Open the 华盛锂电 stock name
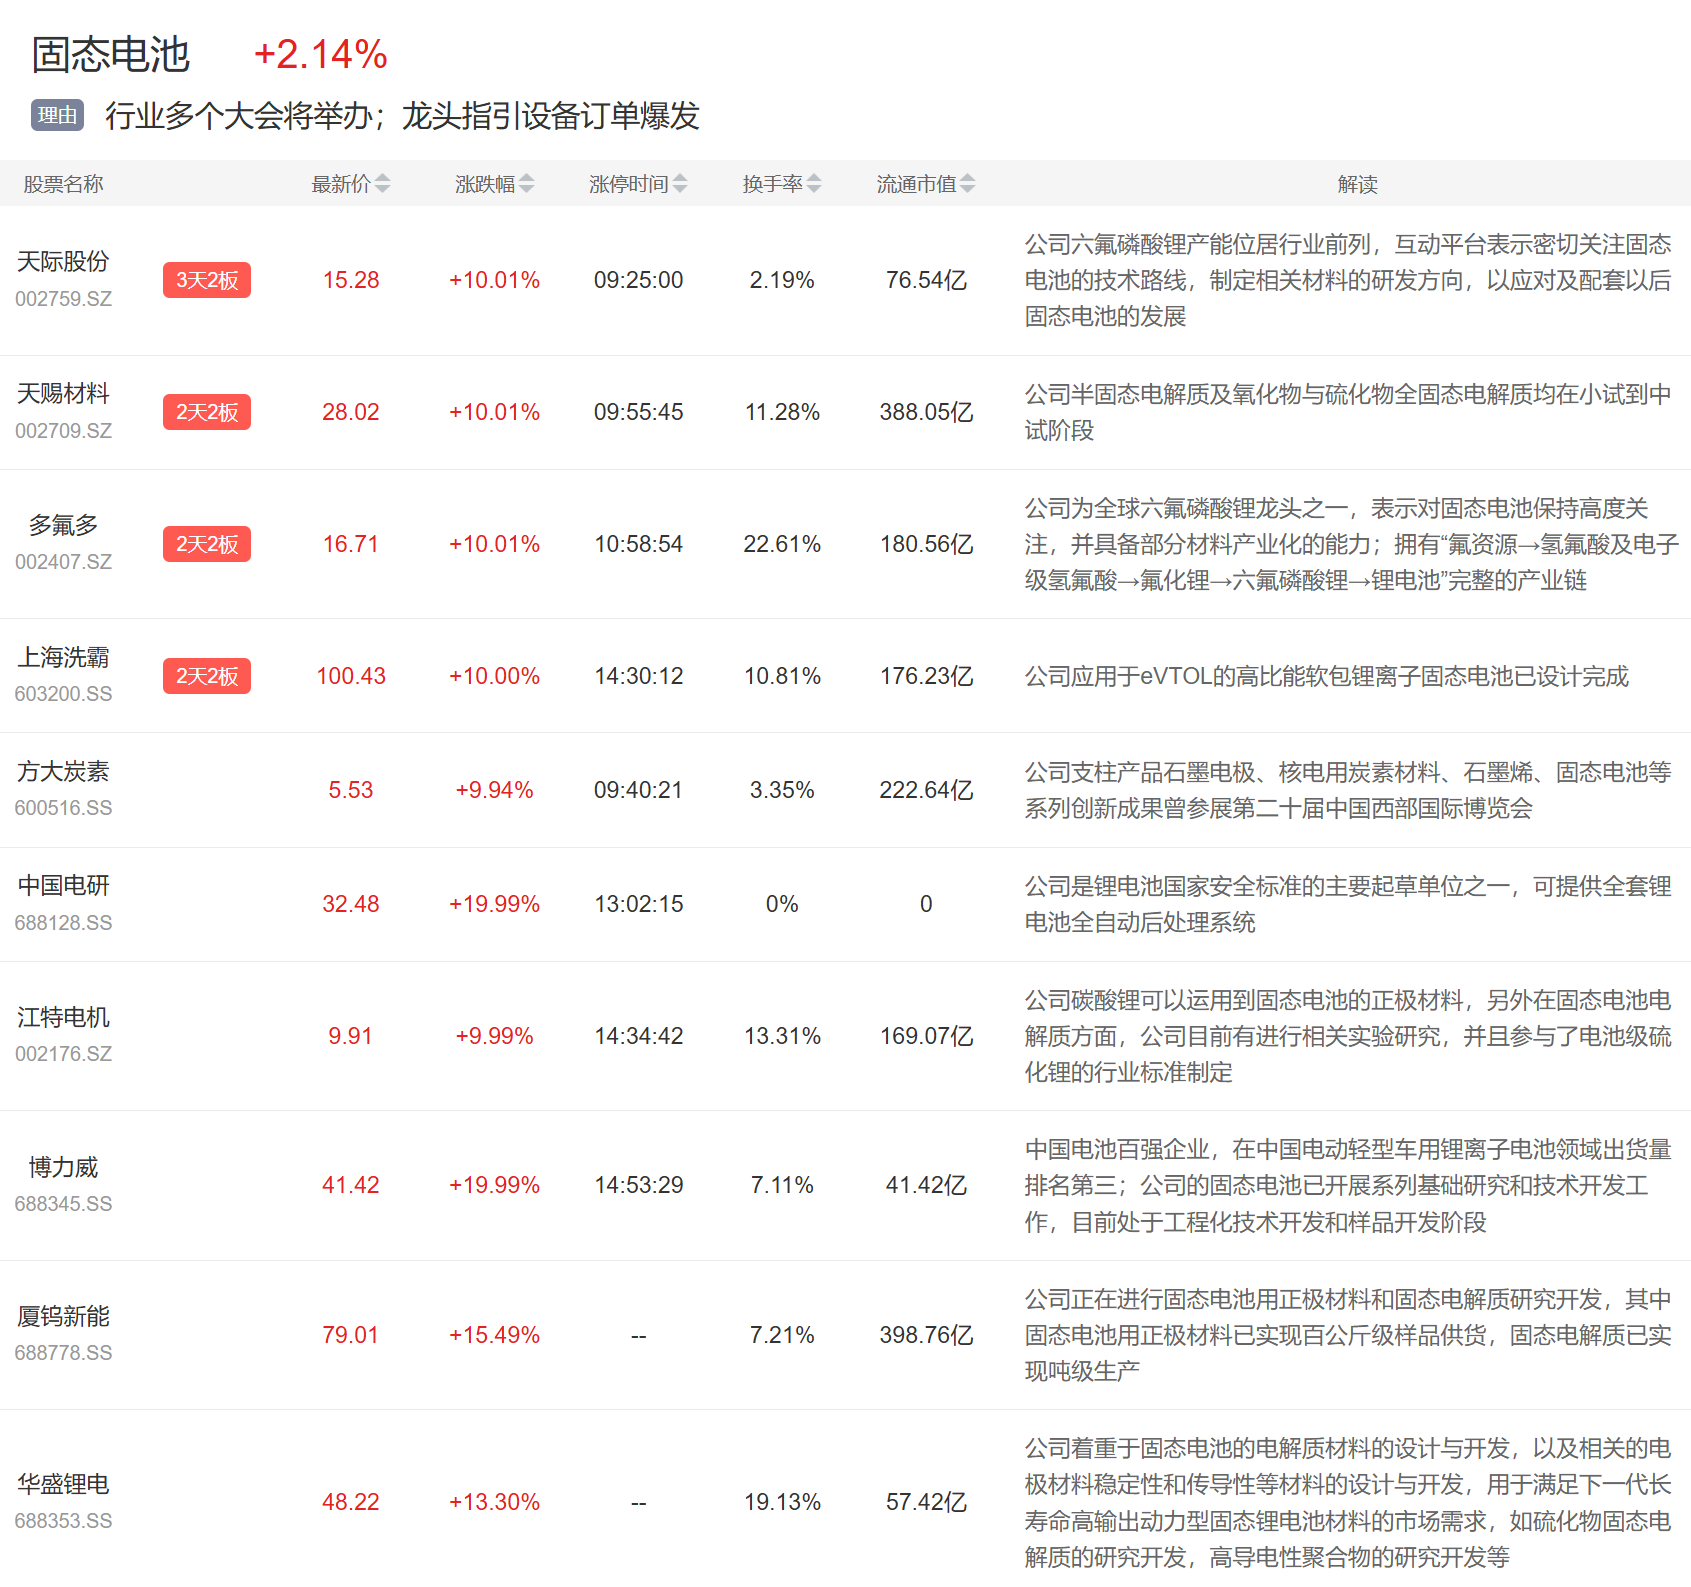The image size is (1691, 1587). (x=63, y=1484)
